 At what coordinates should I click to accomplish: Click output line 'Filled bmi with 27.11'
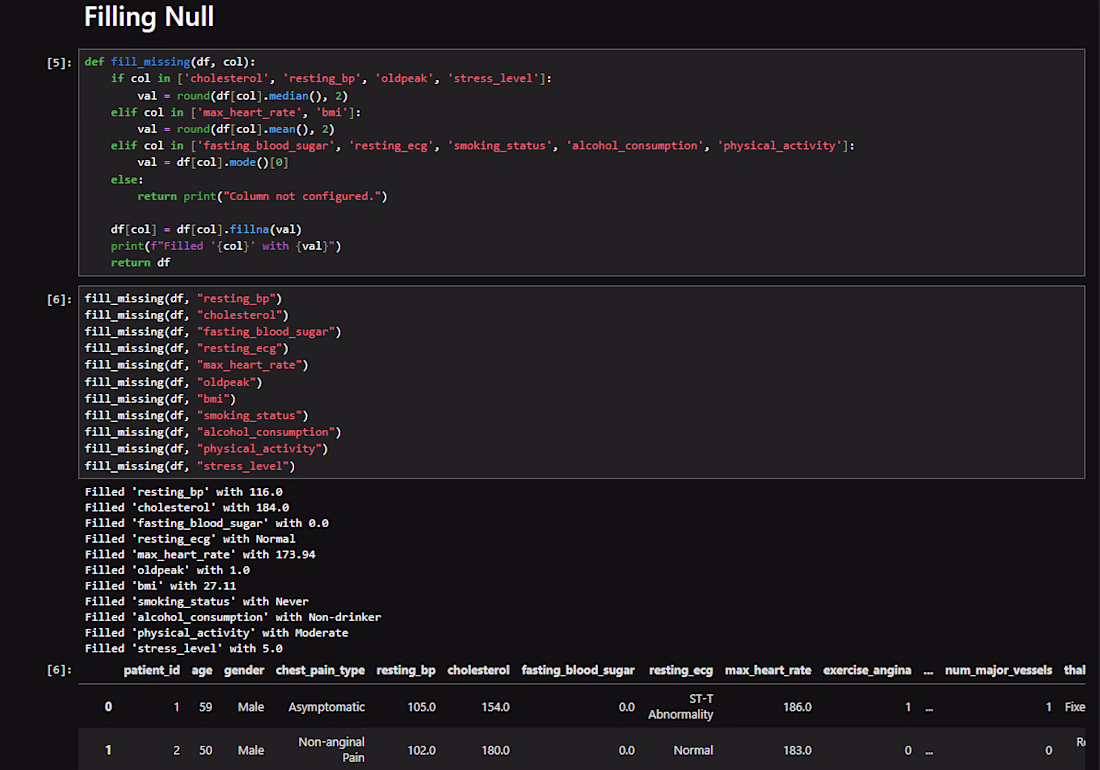tap(161, 586)
